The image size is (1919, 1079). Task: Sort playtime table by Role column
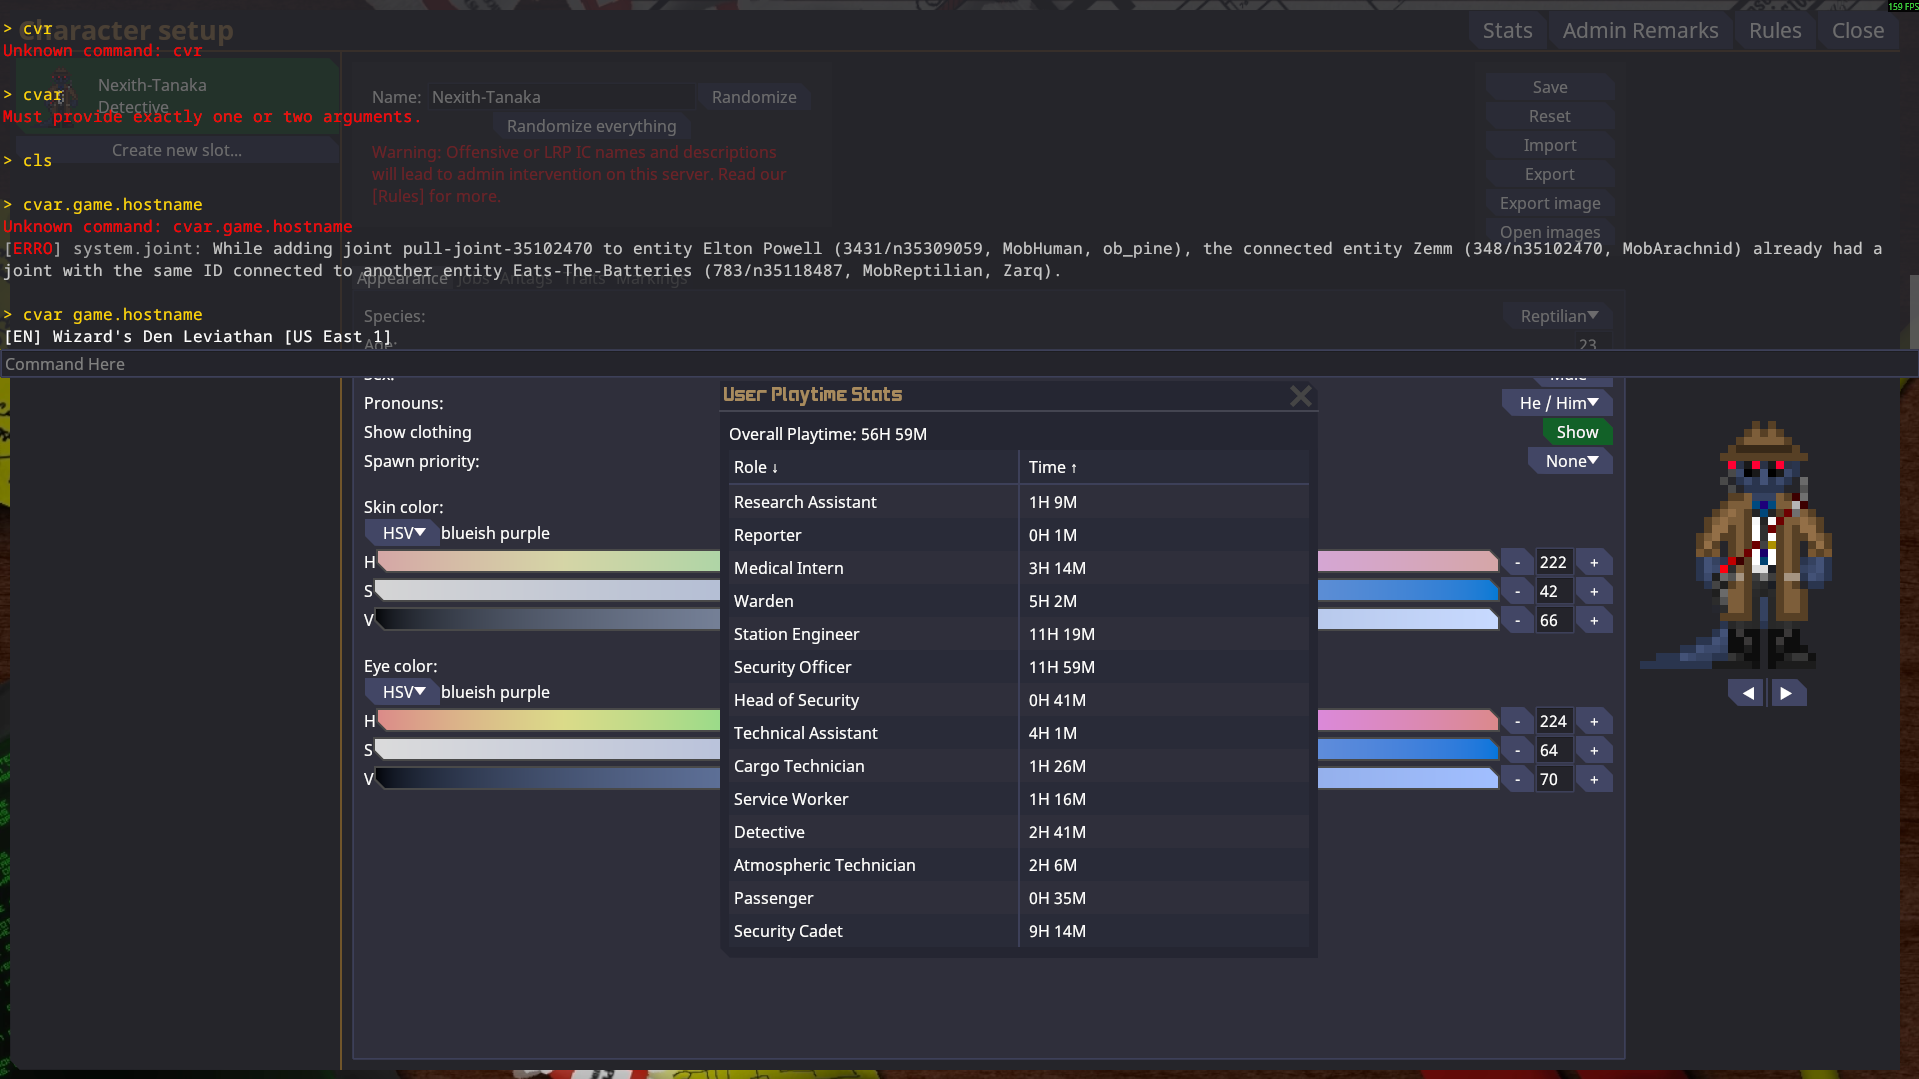(755, 467)
